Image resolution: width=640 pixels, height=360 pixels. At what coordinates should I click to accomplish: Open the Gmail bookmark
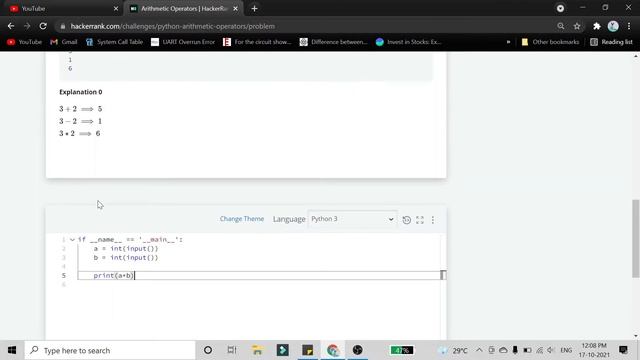point(64,42)
